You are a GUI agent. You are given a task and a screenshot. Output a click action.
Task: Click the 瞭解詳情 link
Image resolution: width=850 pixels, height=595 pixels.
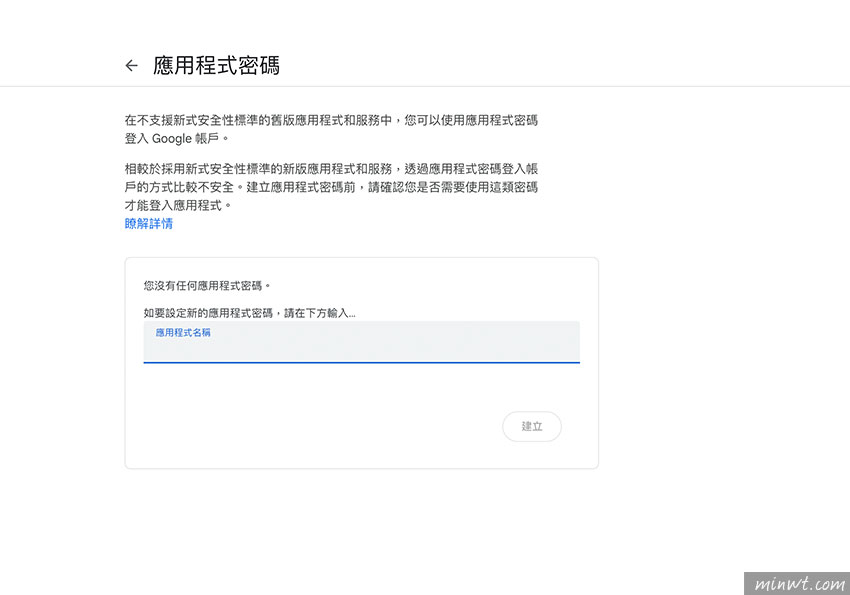(x=148, y=224)
